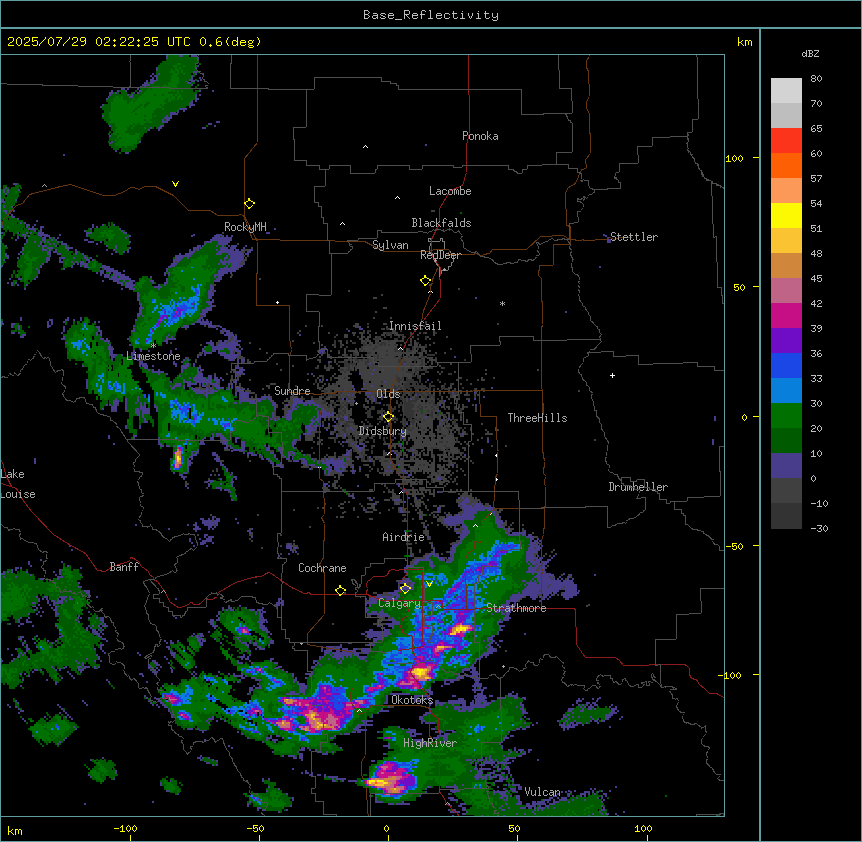Image resolution: width=862 pixels, height=842 pixels.
Task: Click the Lacombe city label
Action: pos(450,191)
